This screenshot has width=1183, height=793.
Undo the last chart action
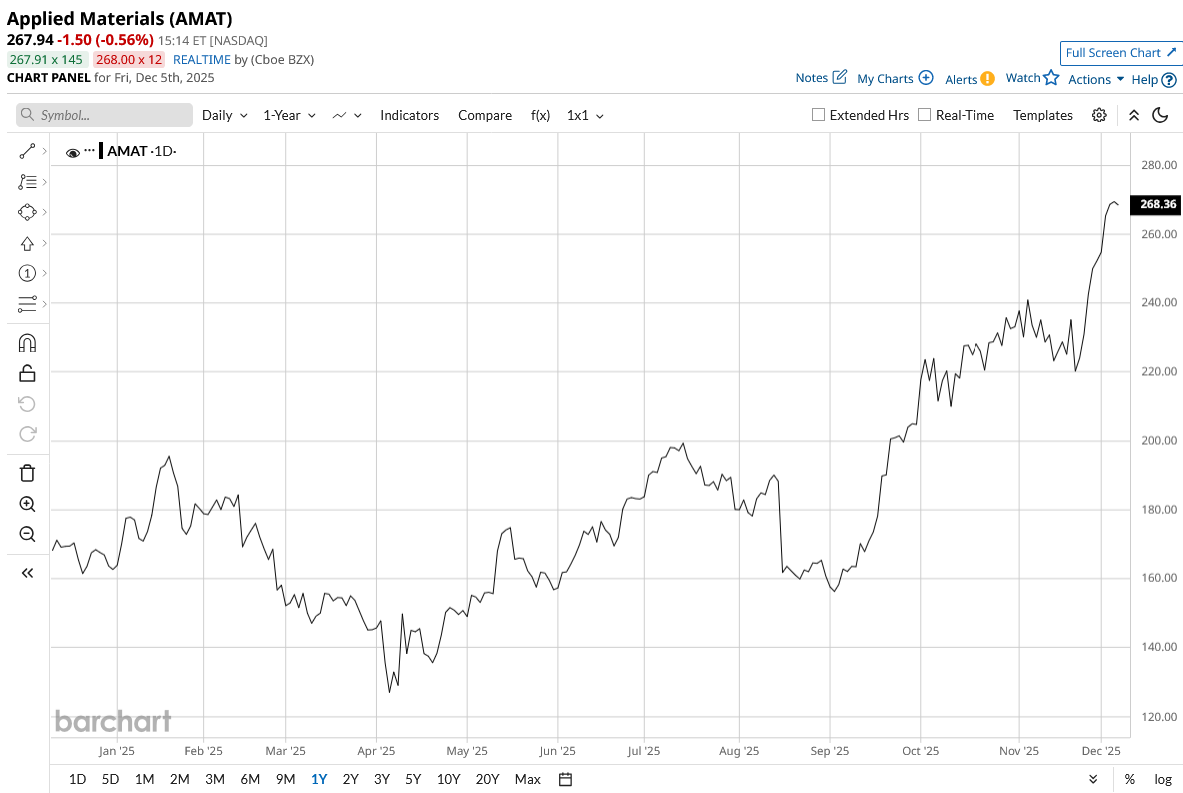point(27,404)
